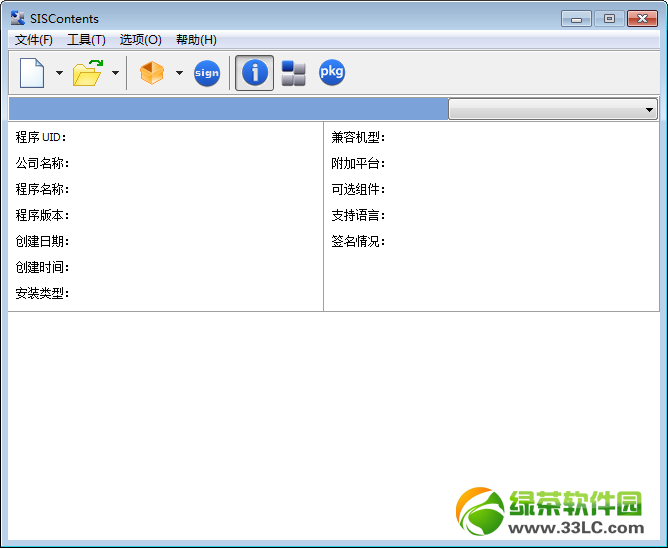Click the 程序 UID label
The image size is (668, 549).
pyautogui.click(x=41, y=137)
